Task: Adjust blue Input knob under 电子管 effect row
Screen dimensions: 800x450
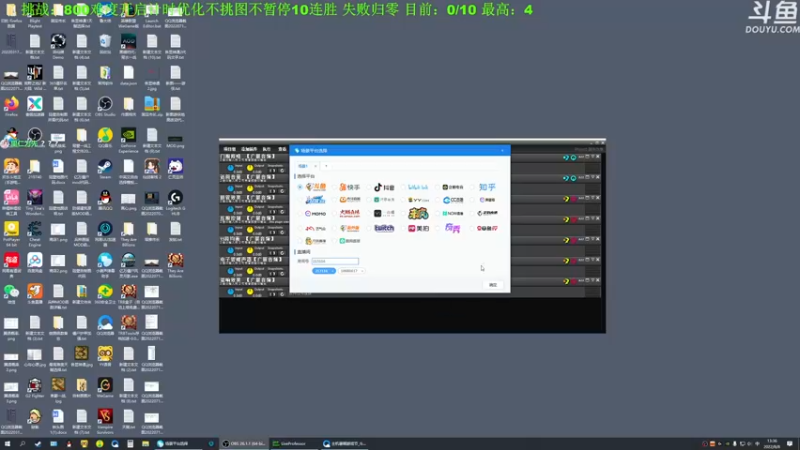Action: click(231, 271)
